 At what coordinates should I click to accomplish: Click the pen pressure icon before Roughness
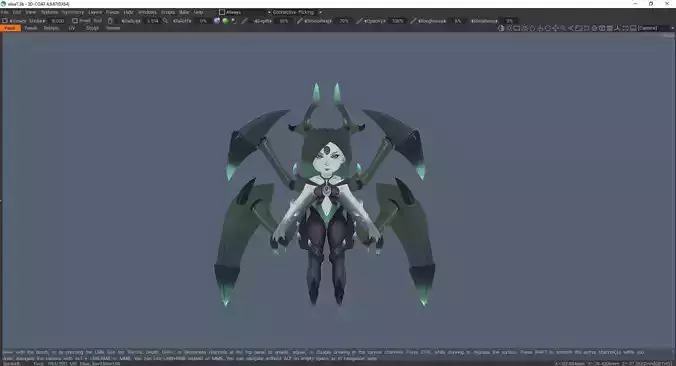(413, 21)
